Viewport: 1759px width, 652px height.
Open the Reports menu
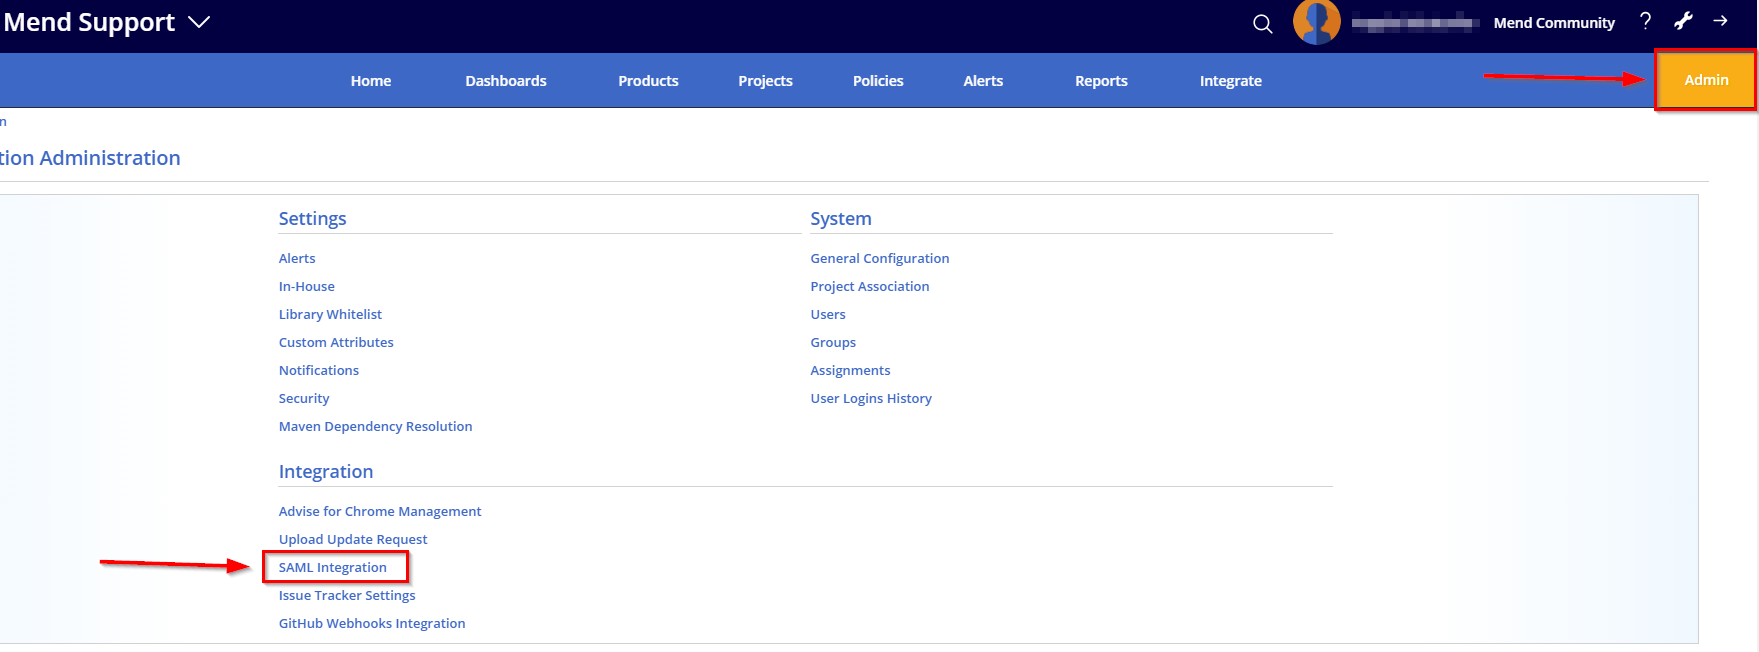pos(1101,81)
